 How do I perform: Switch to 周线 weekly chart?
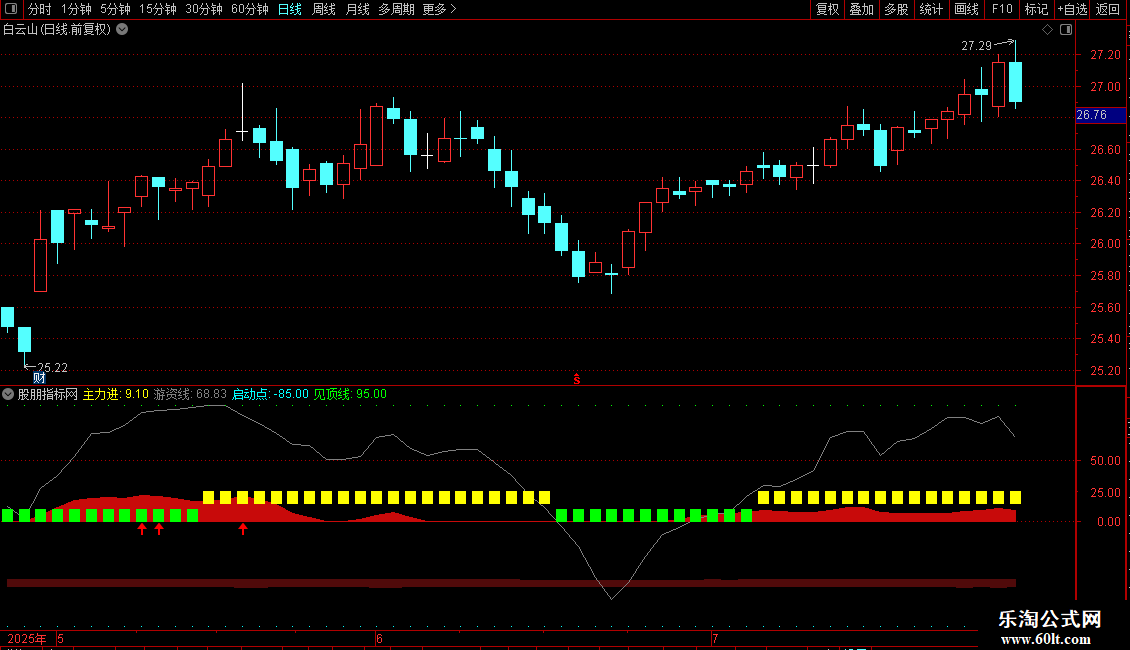tap(324, 9)
